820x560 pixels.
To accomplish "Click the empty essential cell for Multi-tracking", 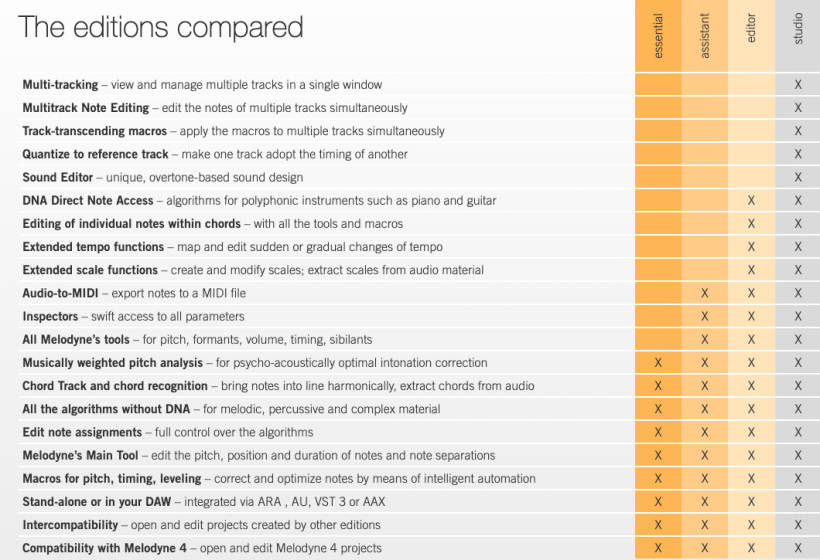I will pyautogui.click(x=658, y=85).
